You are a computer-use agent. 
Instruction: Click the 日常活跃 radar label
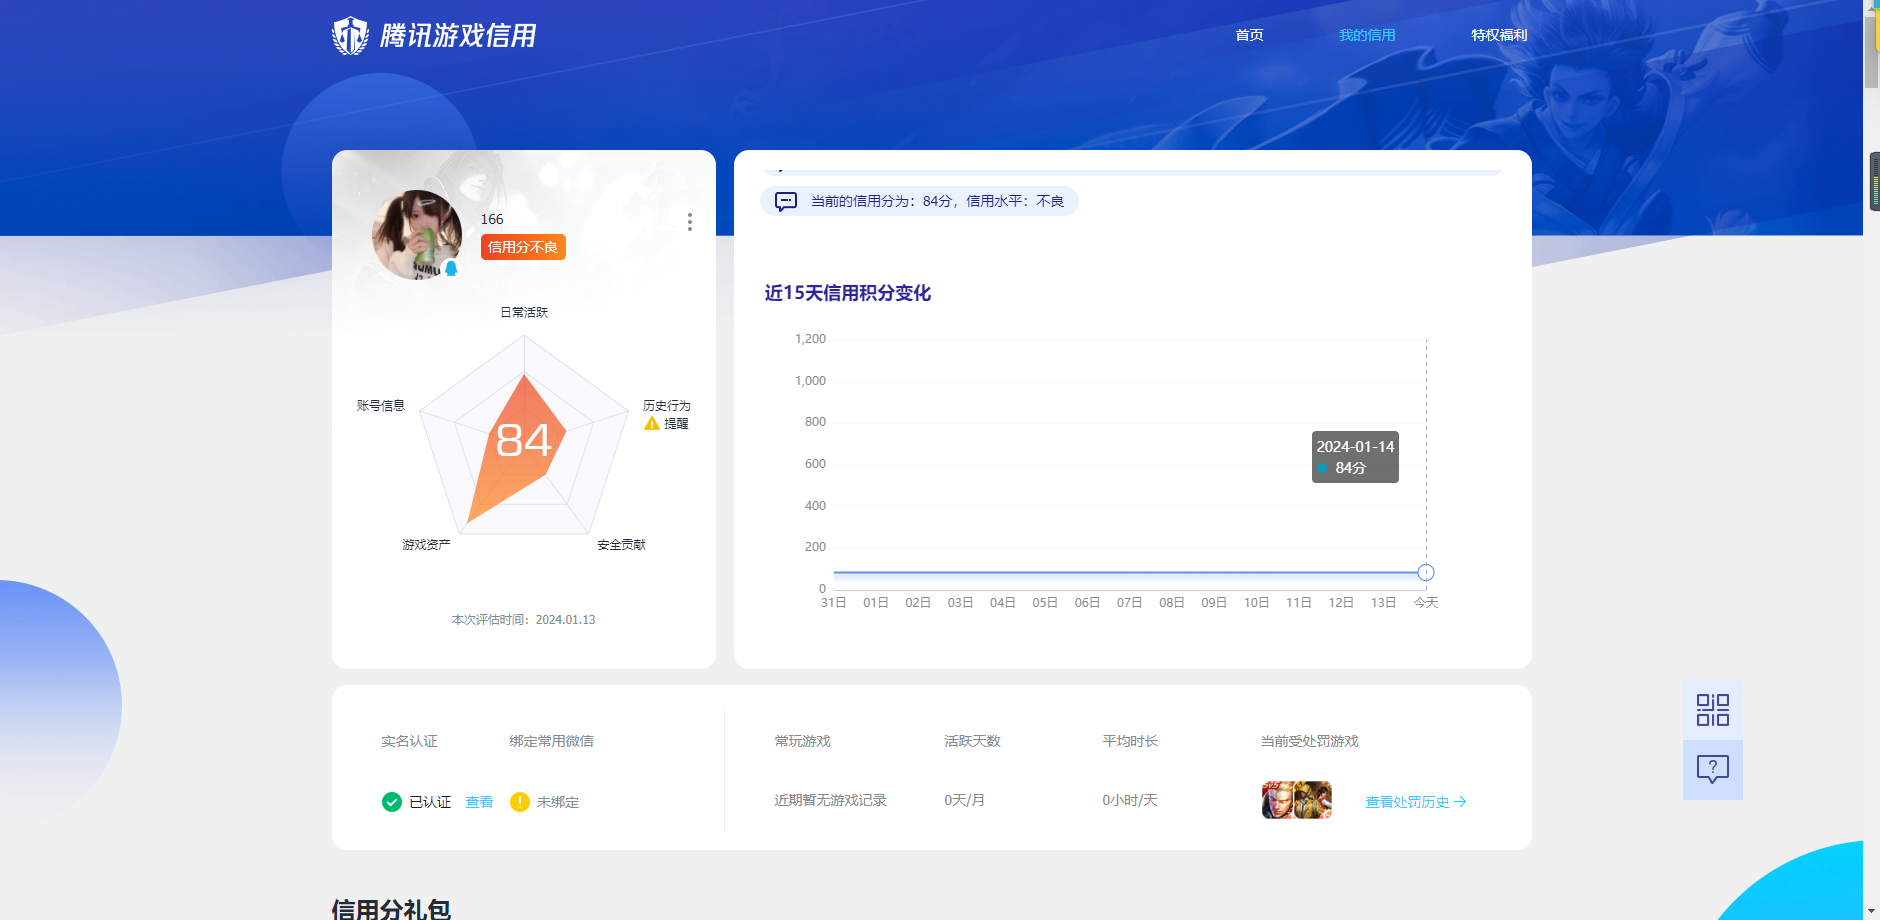(x=524, y=312)
